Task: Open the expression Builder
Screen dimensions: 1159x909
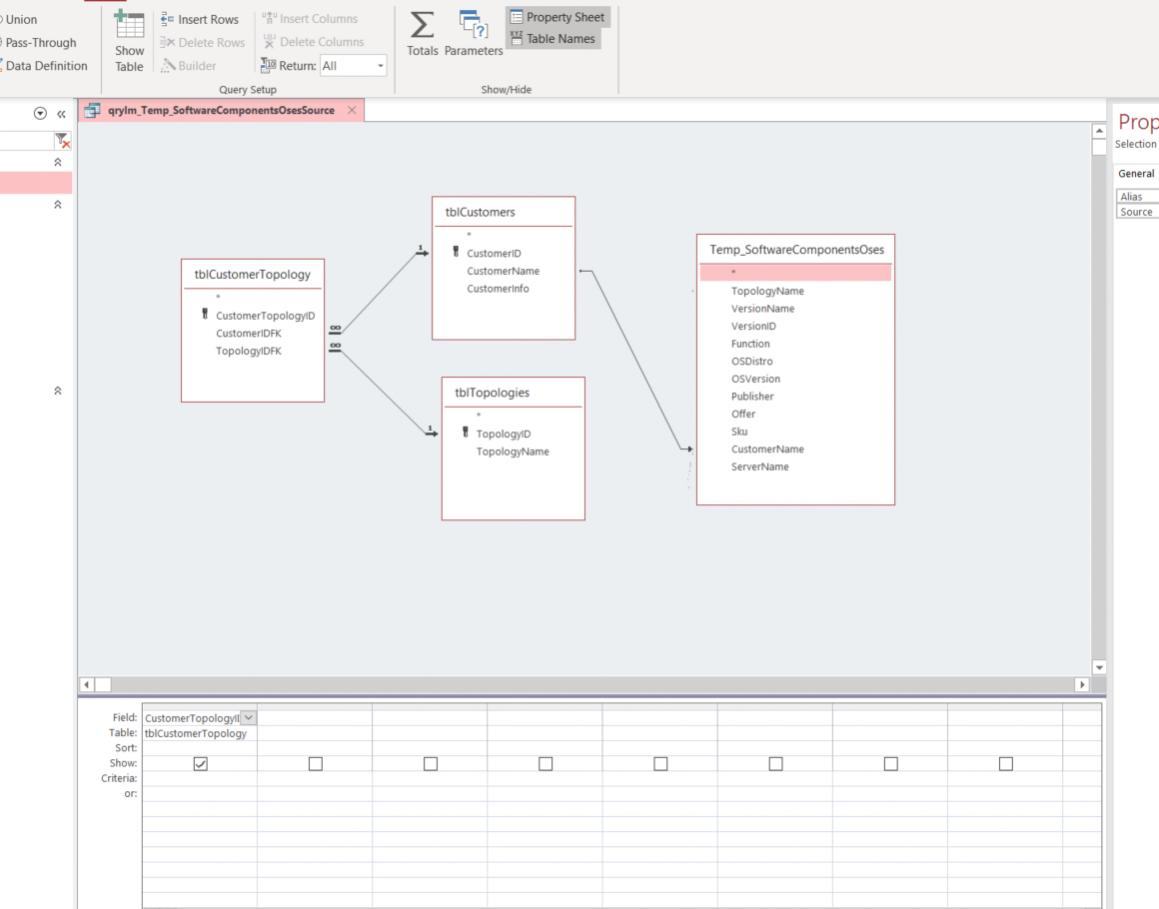Action: point(189,66)
